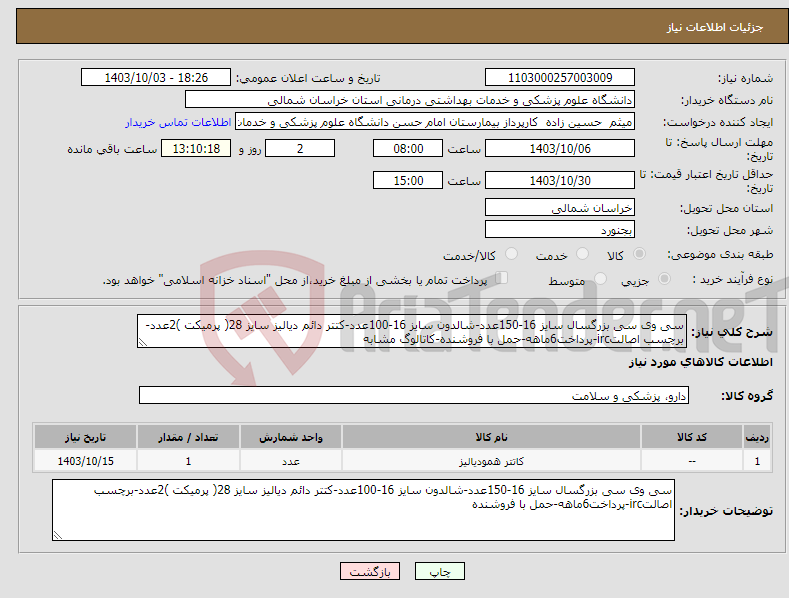Click the response deadline date 1403/10/06

coord(560,148)
